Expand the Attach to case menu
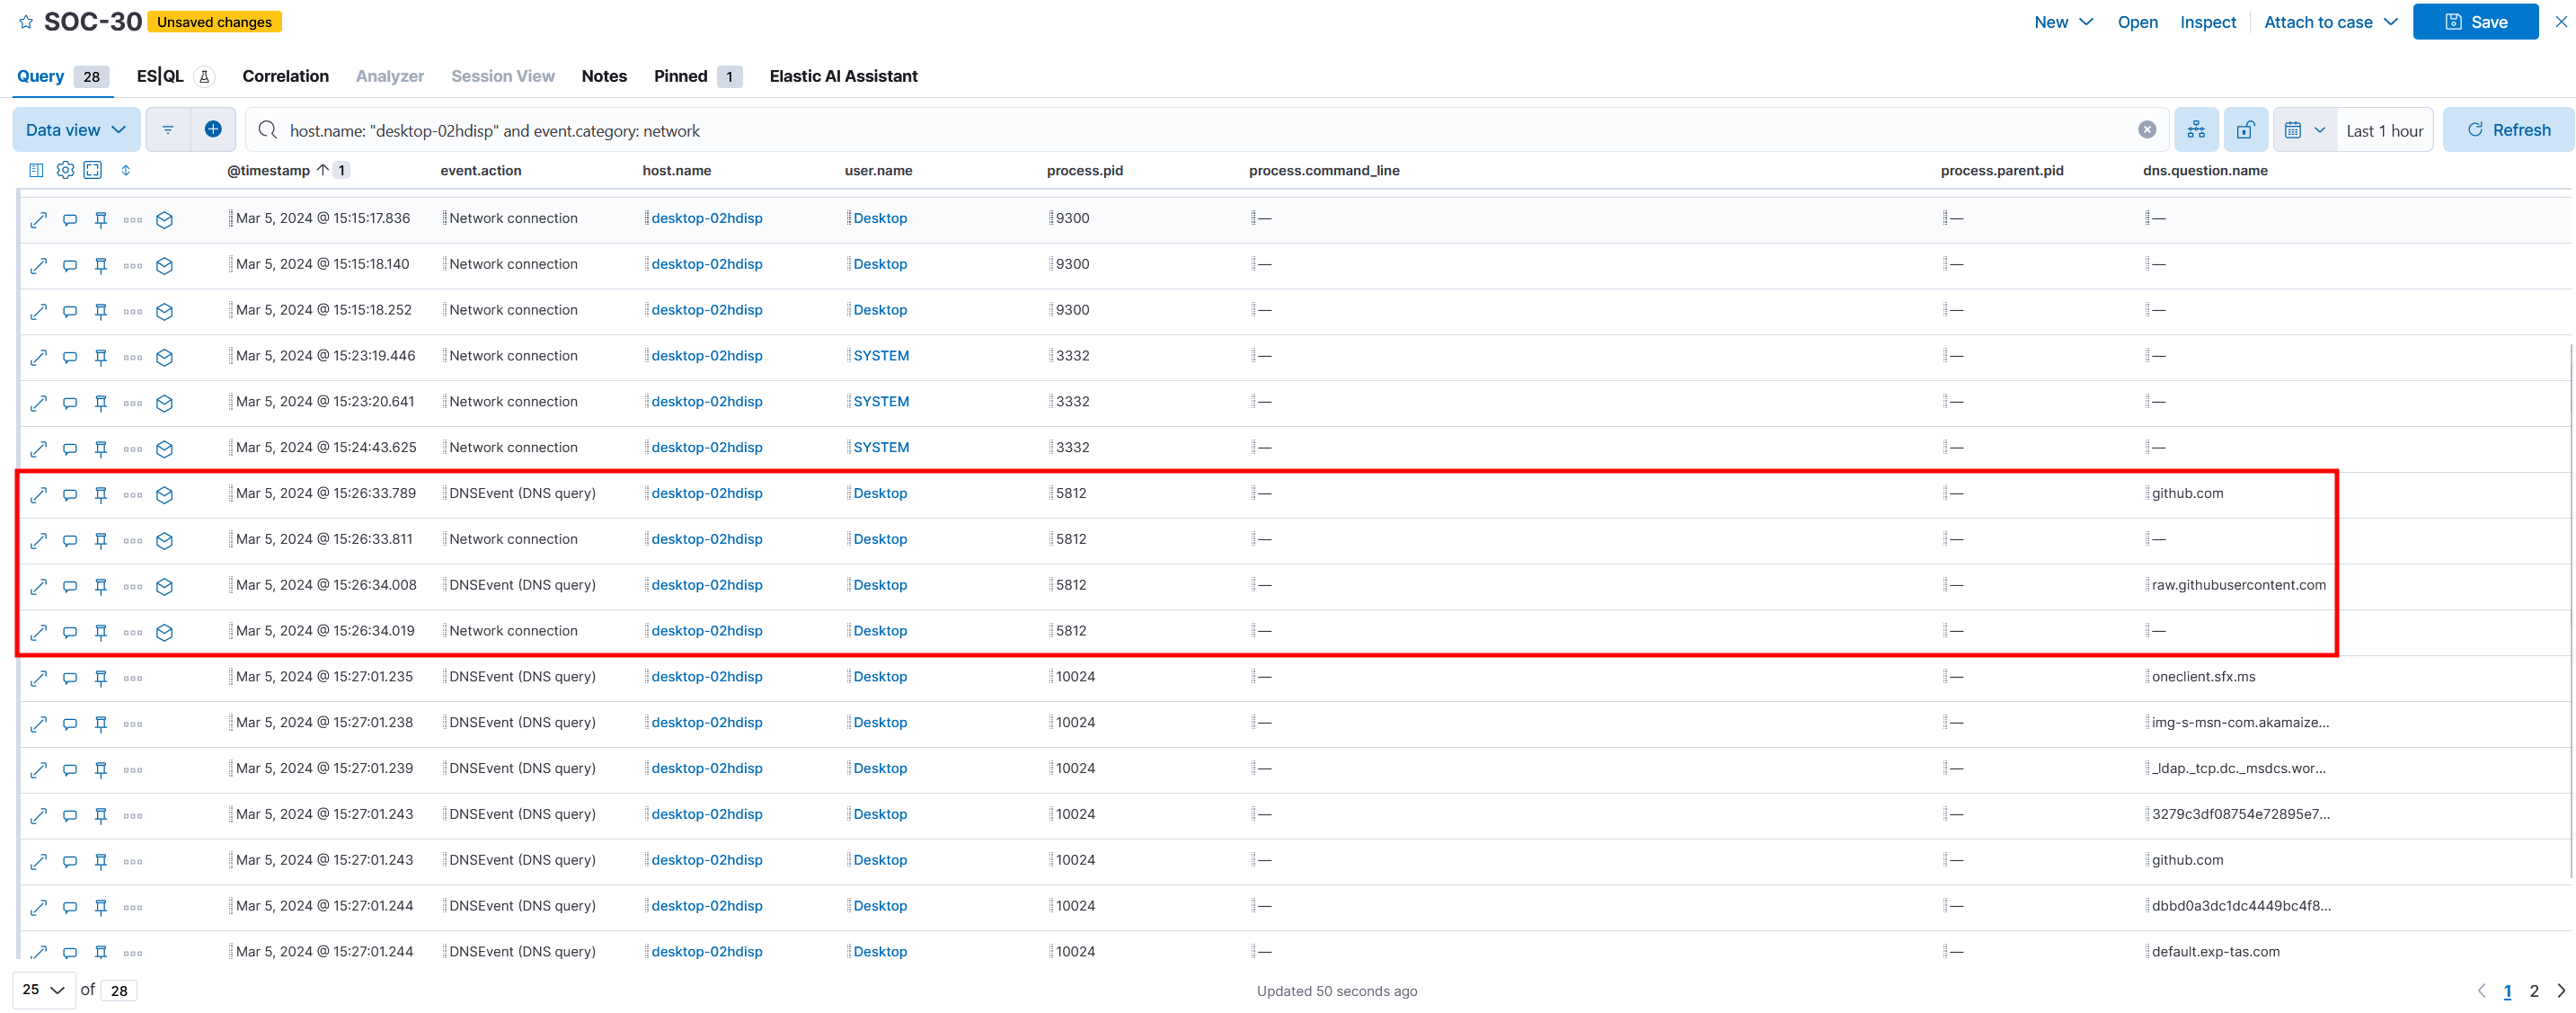Image resolution: width=2576 pixels, height=1013 pixels. pyautogui.click(x=2330, y=22)
